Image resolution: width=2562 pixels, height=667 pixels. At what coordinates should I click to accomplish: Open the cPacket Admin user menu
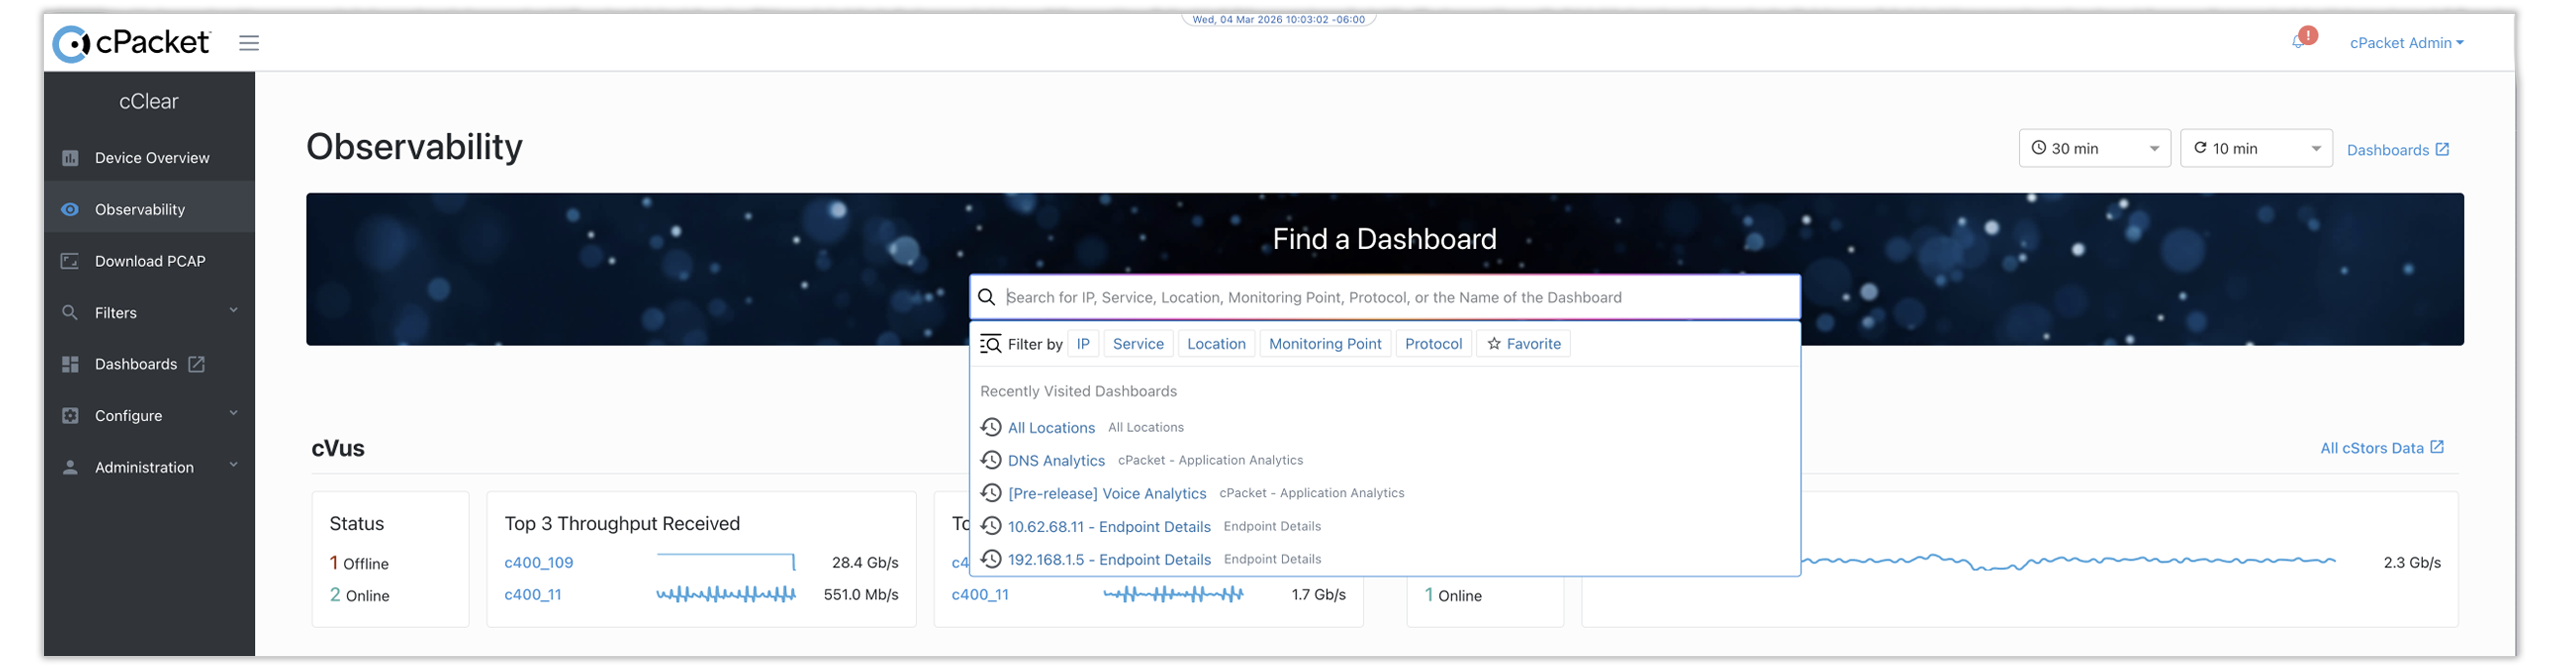[x=2406, y=43]
